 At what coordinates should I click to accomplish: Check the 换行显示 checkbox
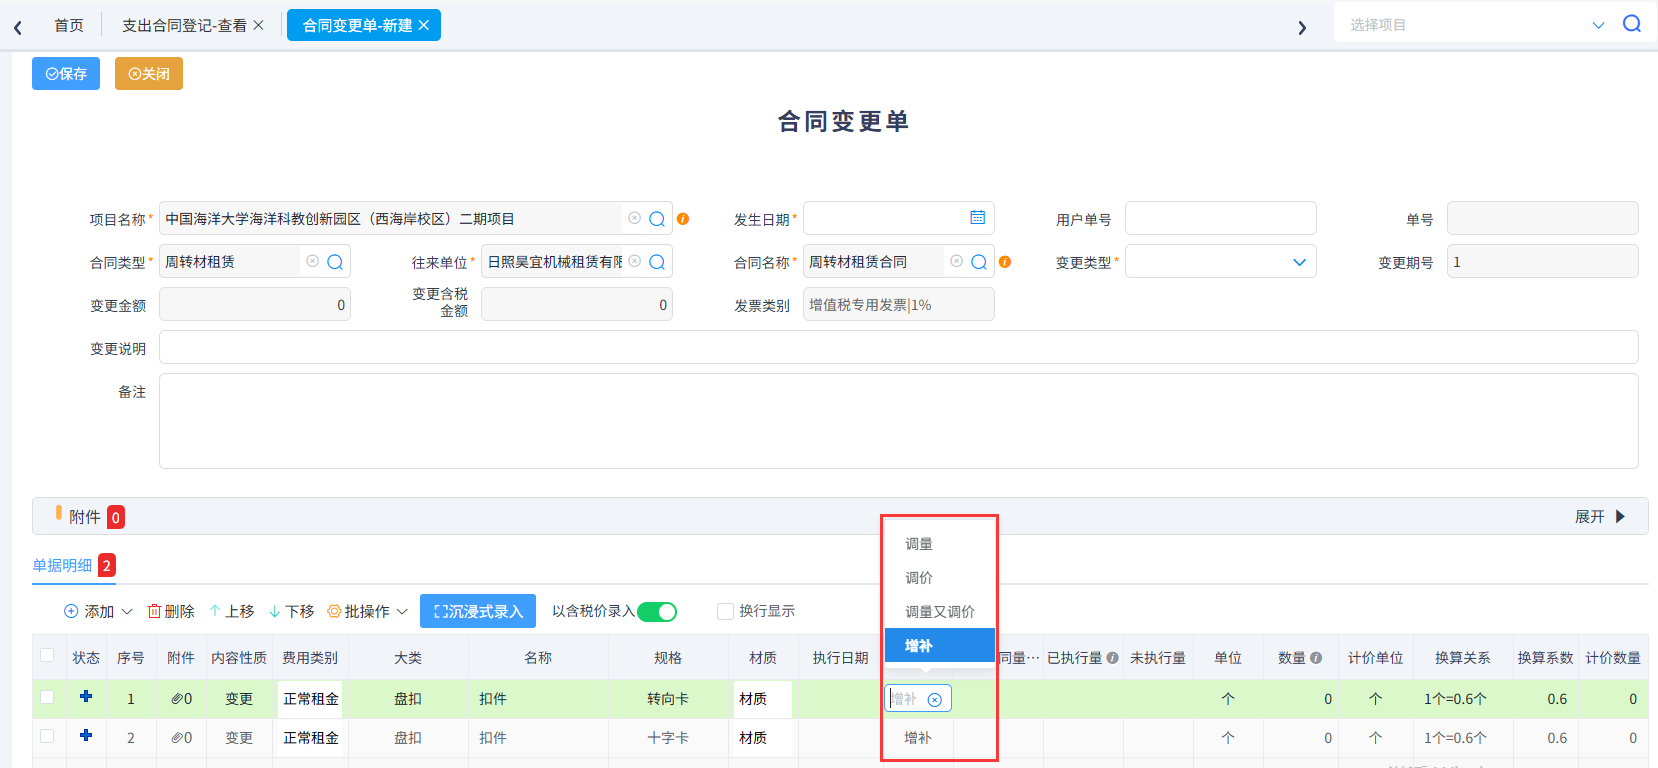[725, 611]
